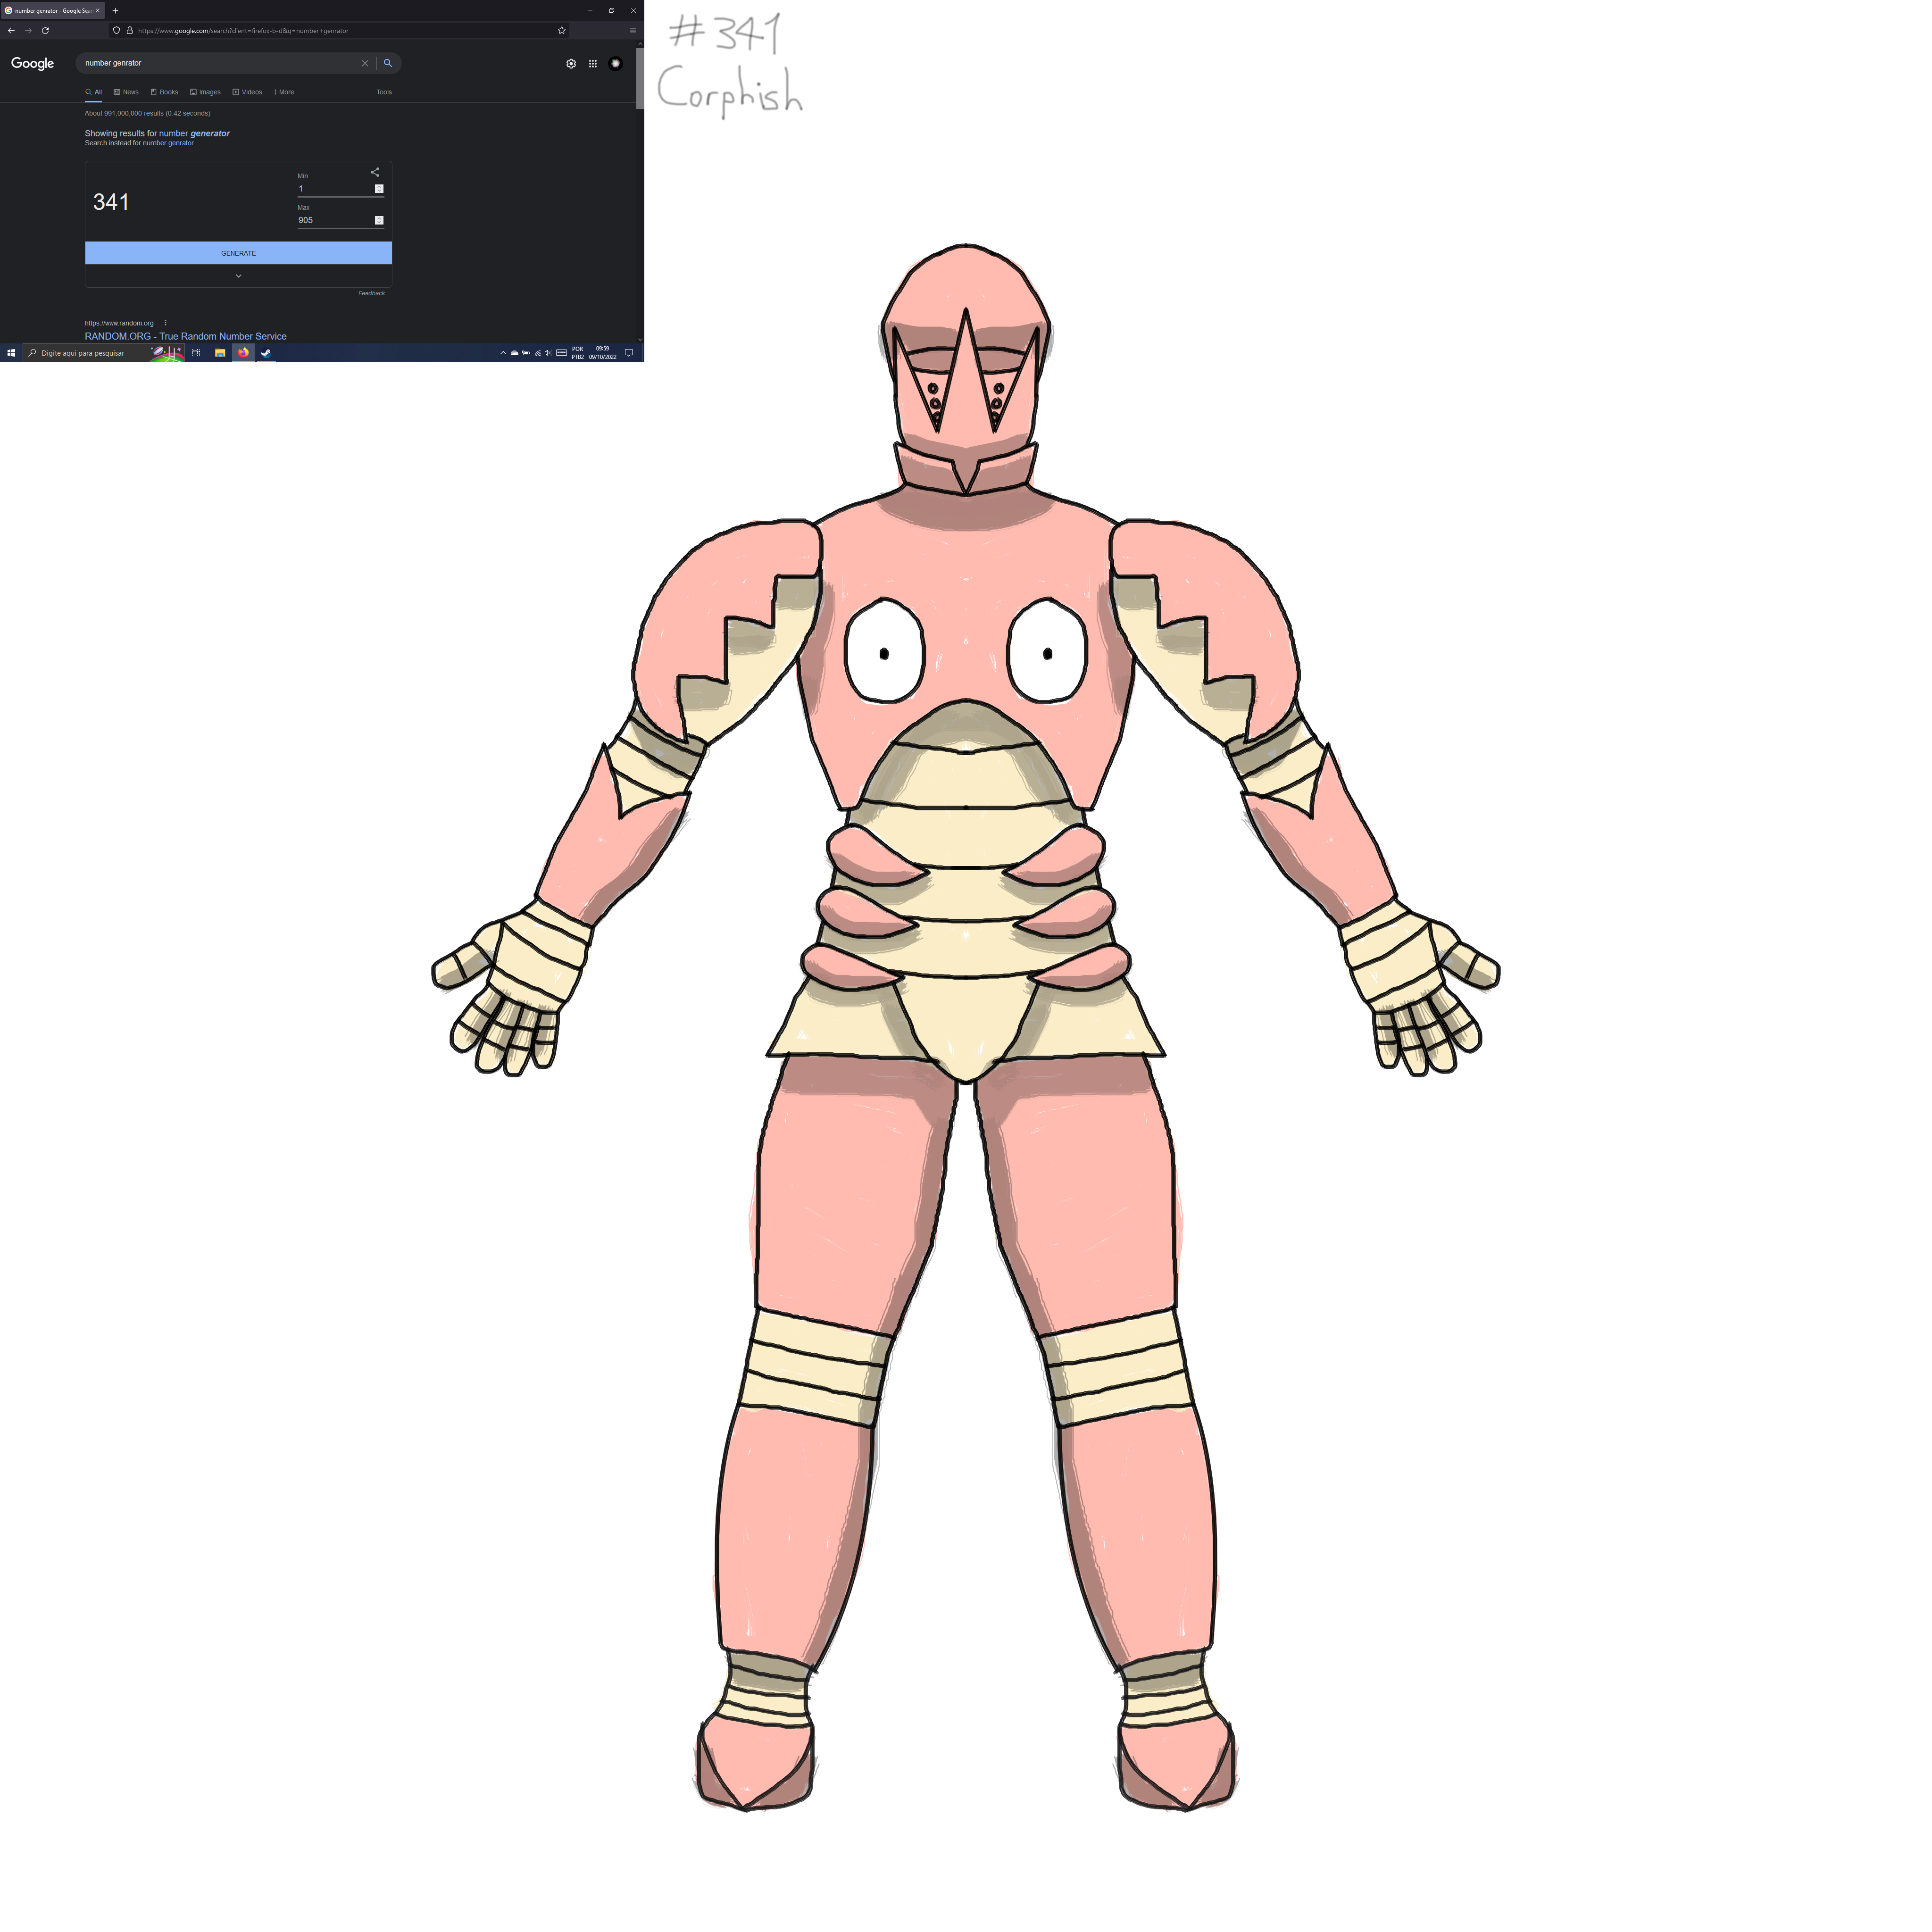
Task: Open the RANDOM.ORG result link
Action: (x=185, y=336)
